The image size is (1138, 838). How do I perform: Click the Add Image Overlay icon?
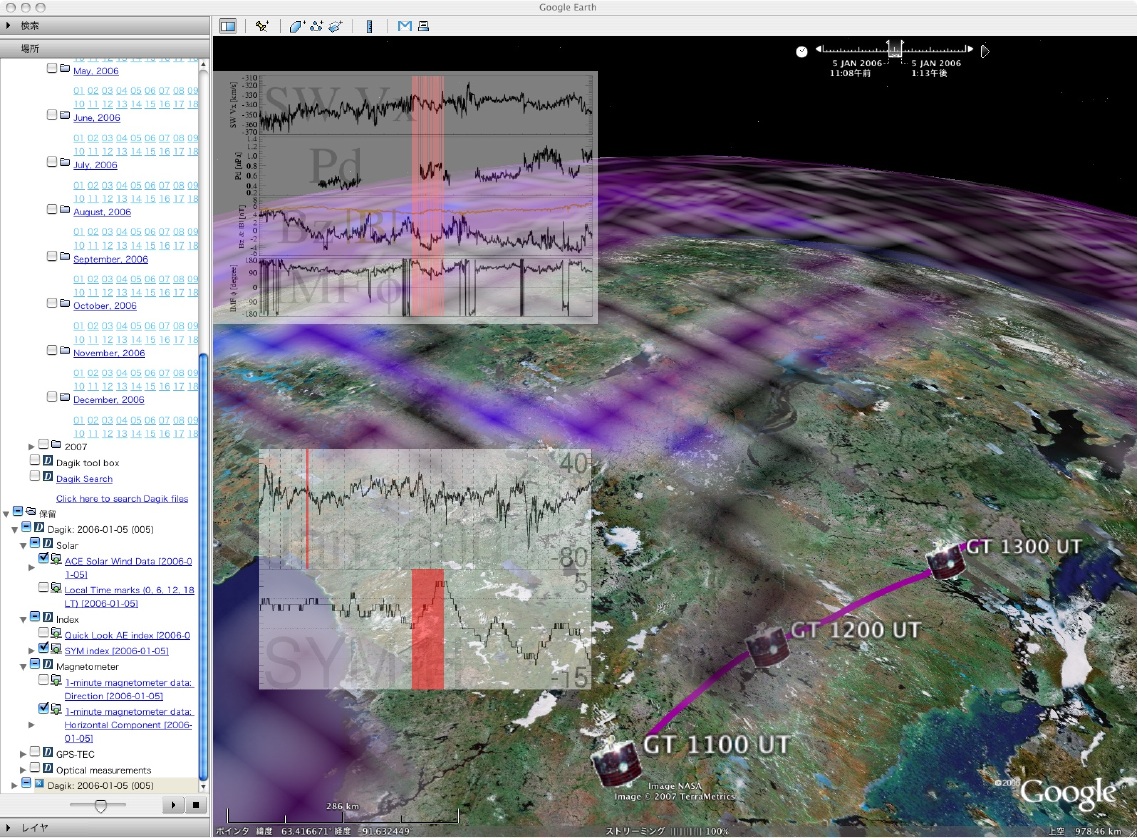click(x=335, y=26)
